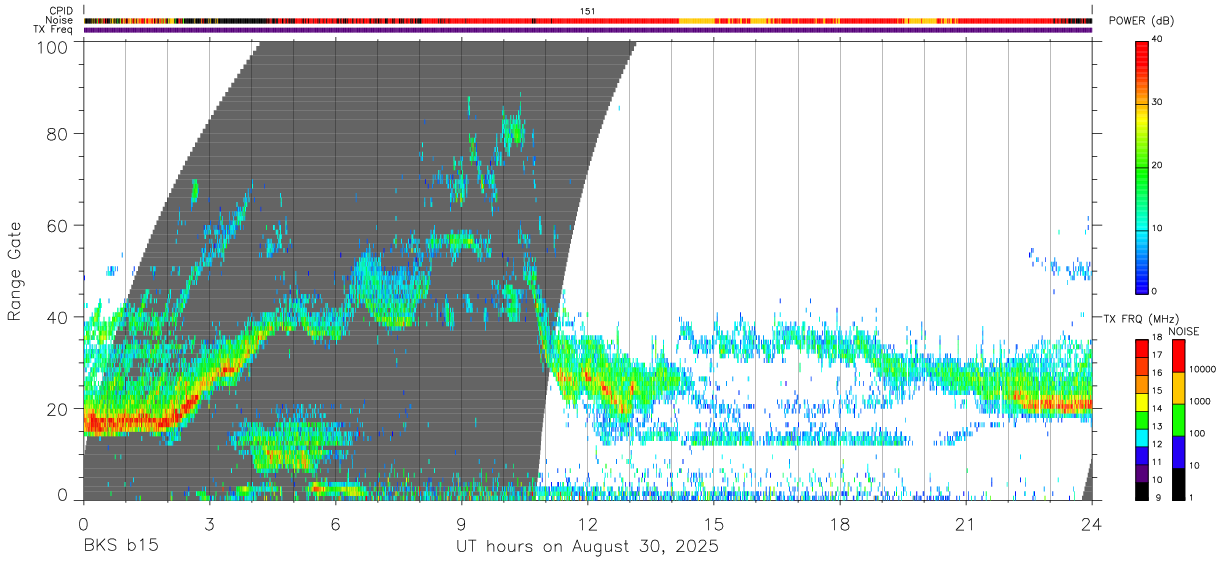Click the Range Gate axis title
The height and width of the screenshot is (567, 1228).
[16, 270]
